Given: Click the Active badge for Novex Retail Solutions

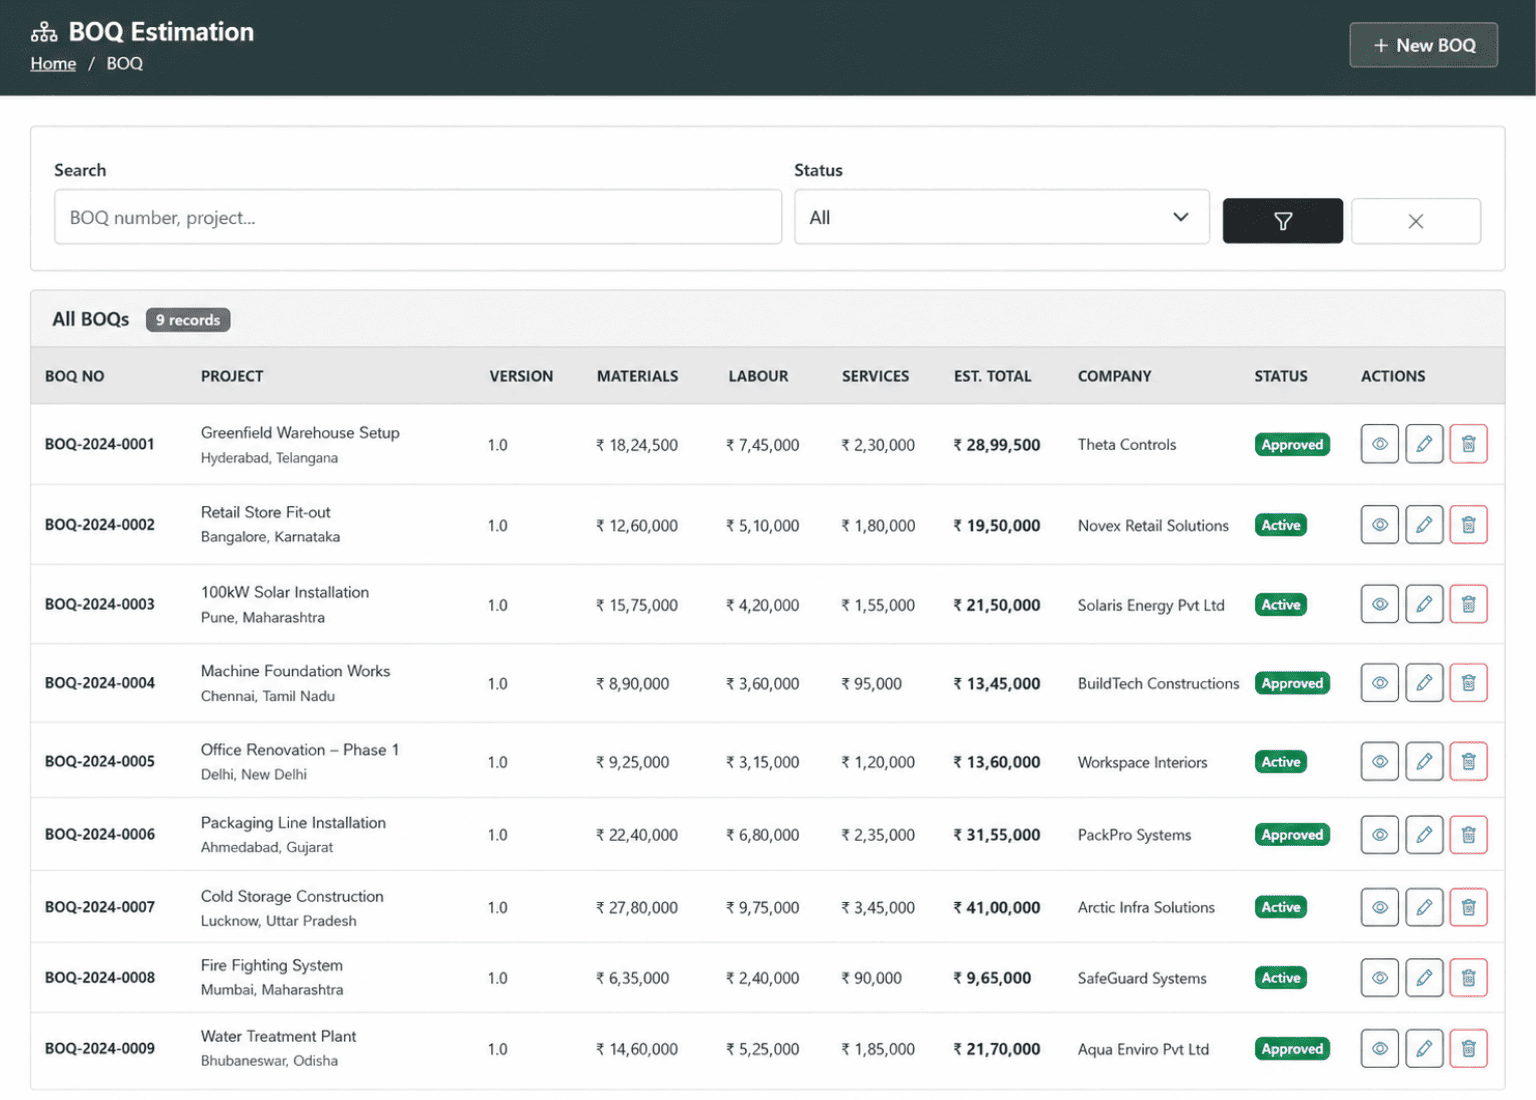Looking at the screenshot, I should [1281, 525].
